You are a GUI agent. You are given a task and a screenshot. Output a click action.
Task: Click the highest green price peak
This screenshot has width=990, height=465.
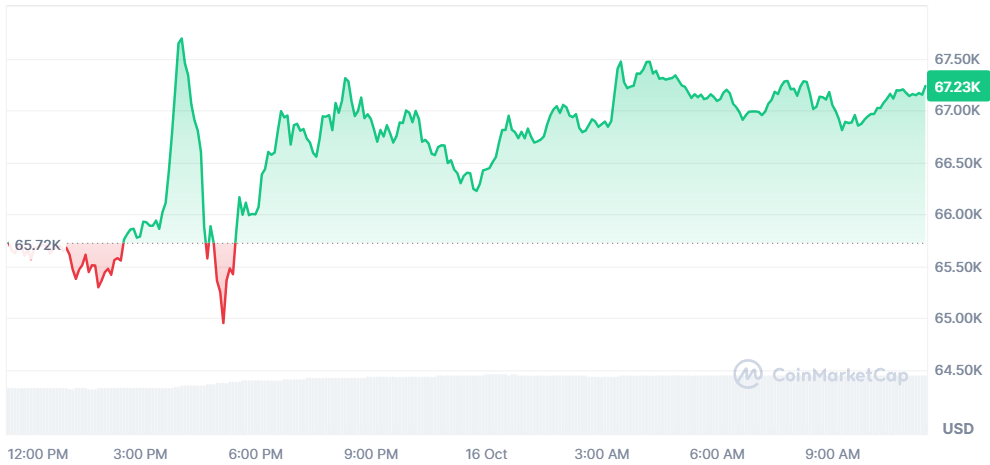[x=181, y=39]
